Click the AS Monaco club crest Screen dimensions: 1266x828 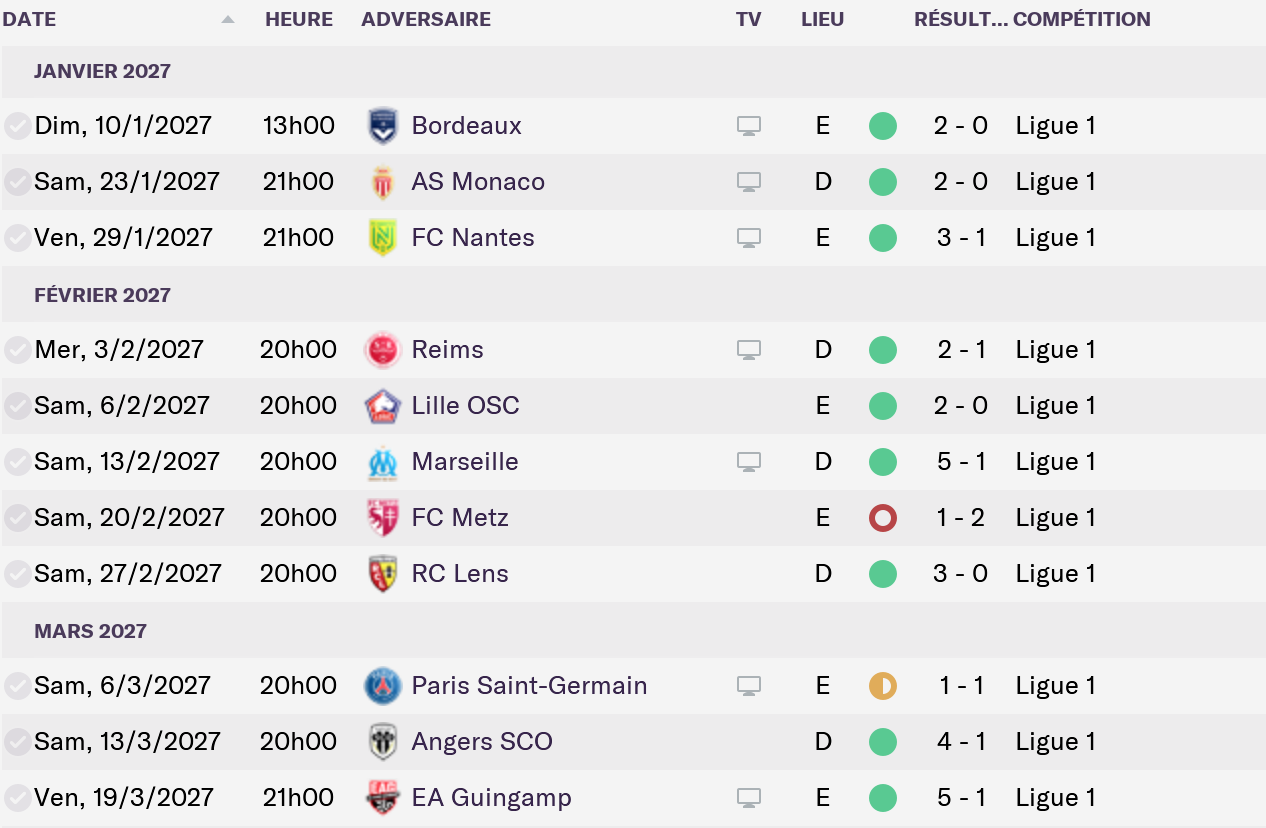click(x=382, y=182)
